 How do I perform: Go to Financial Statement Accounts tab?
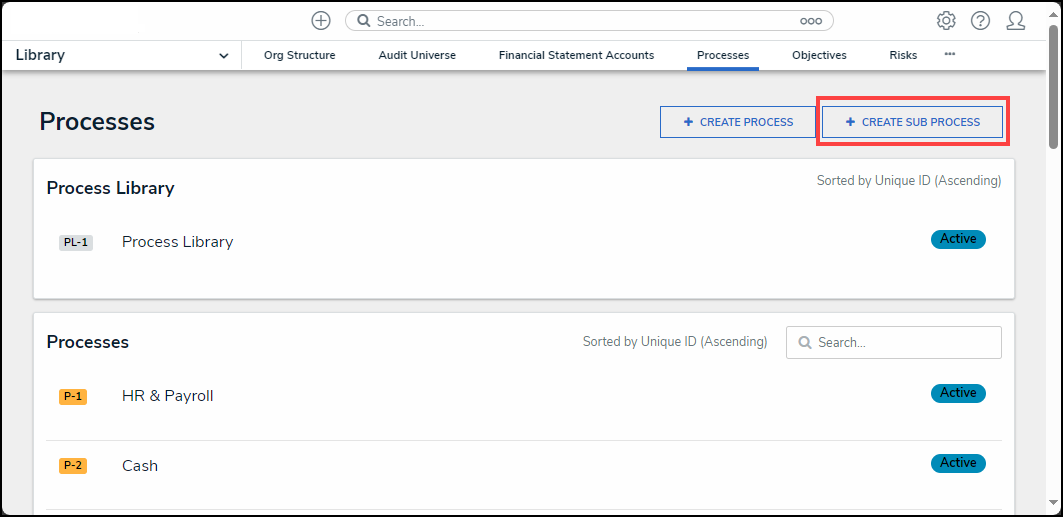[576, 56]
